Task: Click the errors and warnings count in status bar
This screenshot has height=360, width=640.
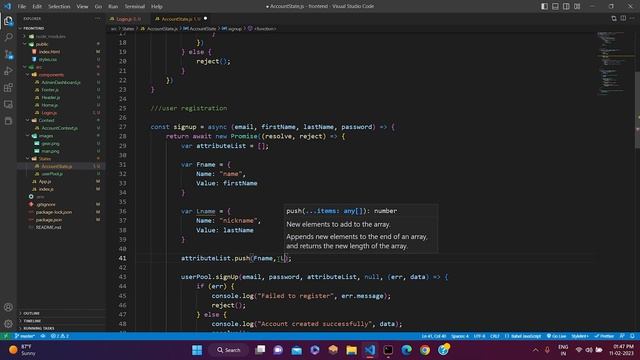Action: click(x=60, y=336)
